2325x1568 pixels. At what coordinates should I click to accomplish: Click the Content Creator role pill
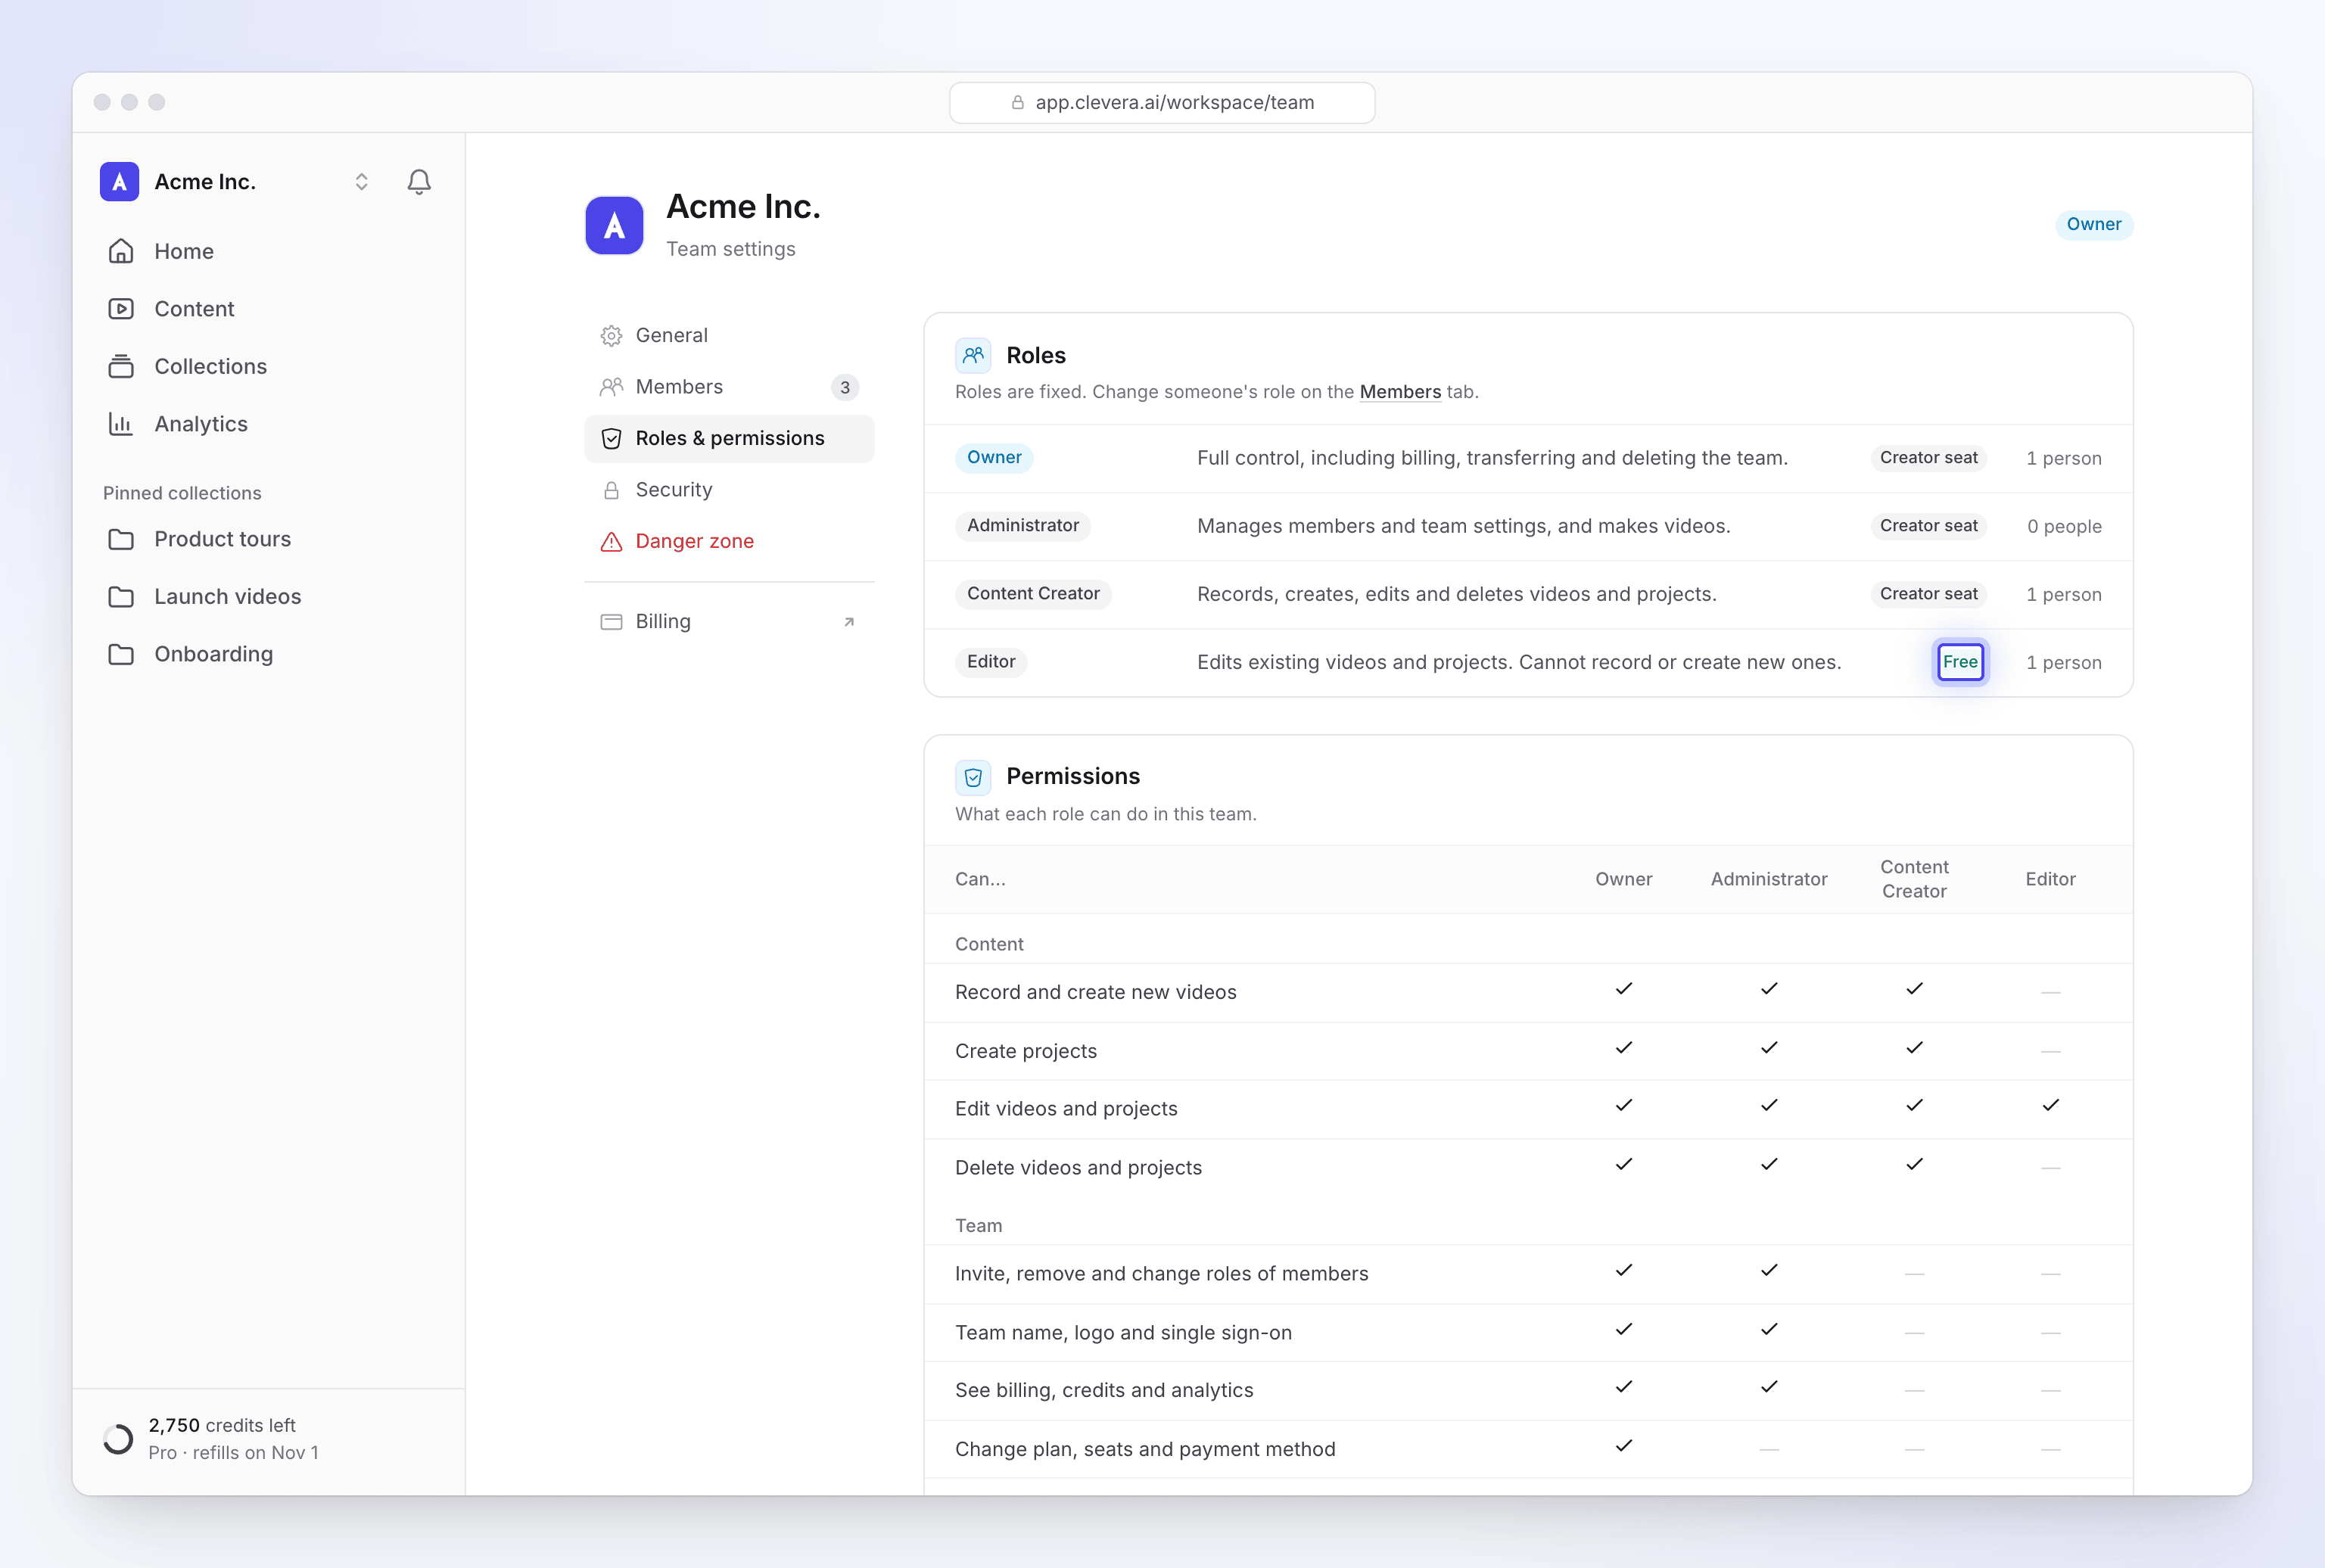(1033, 593)
